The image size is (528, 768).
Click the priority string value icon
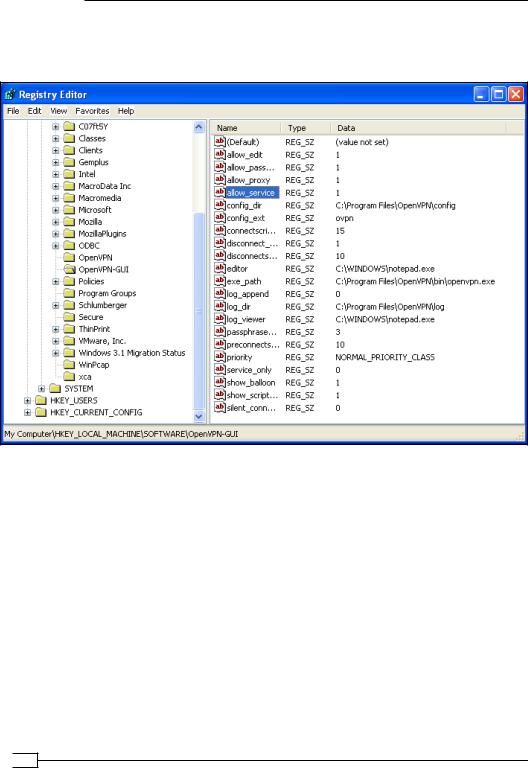219,357
